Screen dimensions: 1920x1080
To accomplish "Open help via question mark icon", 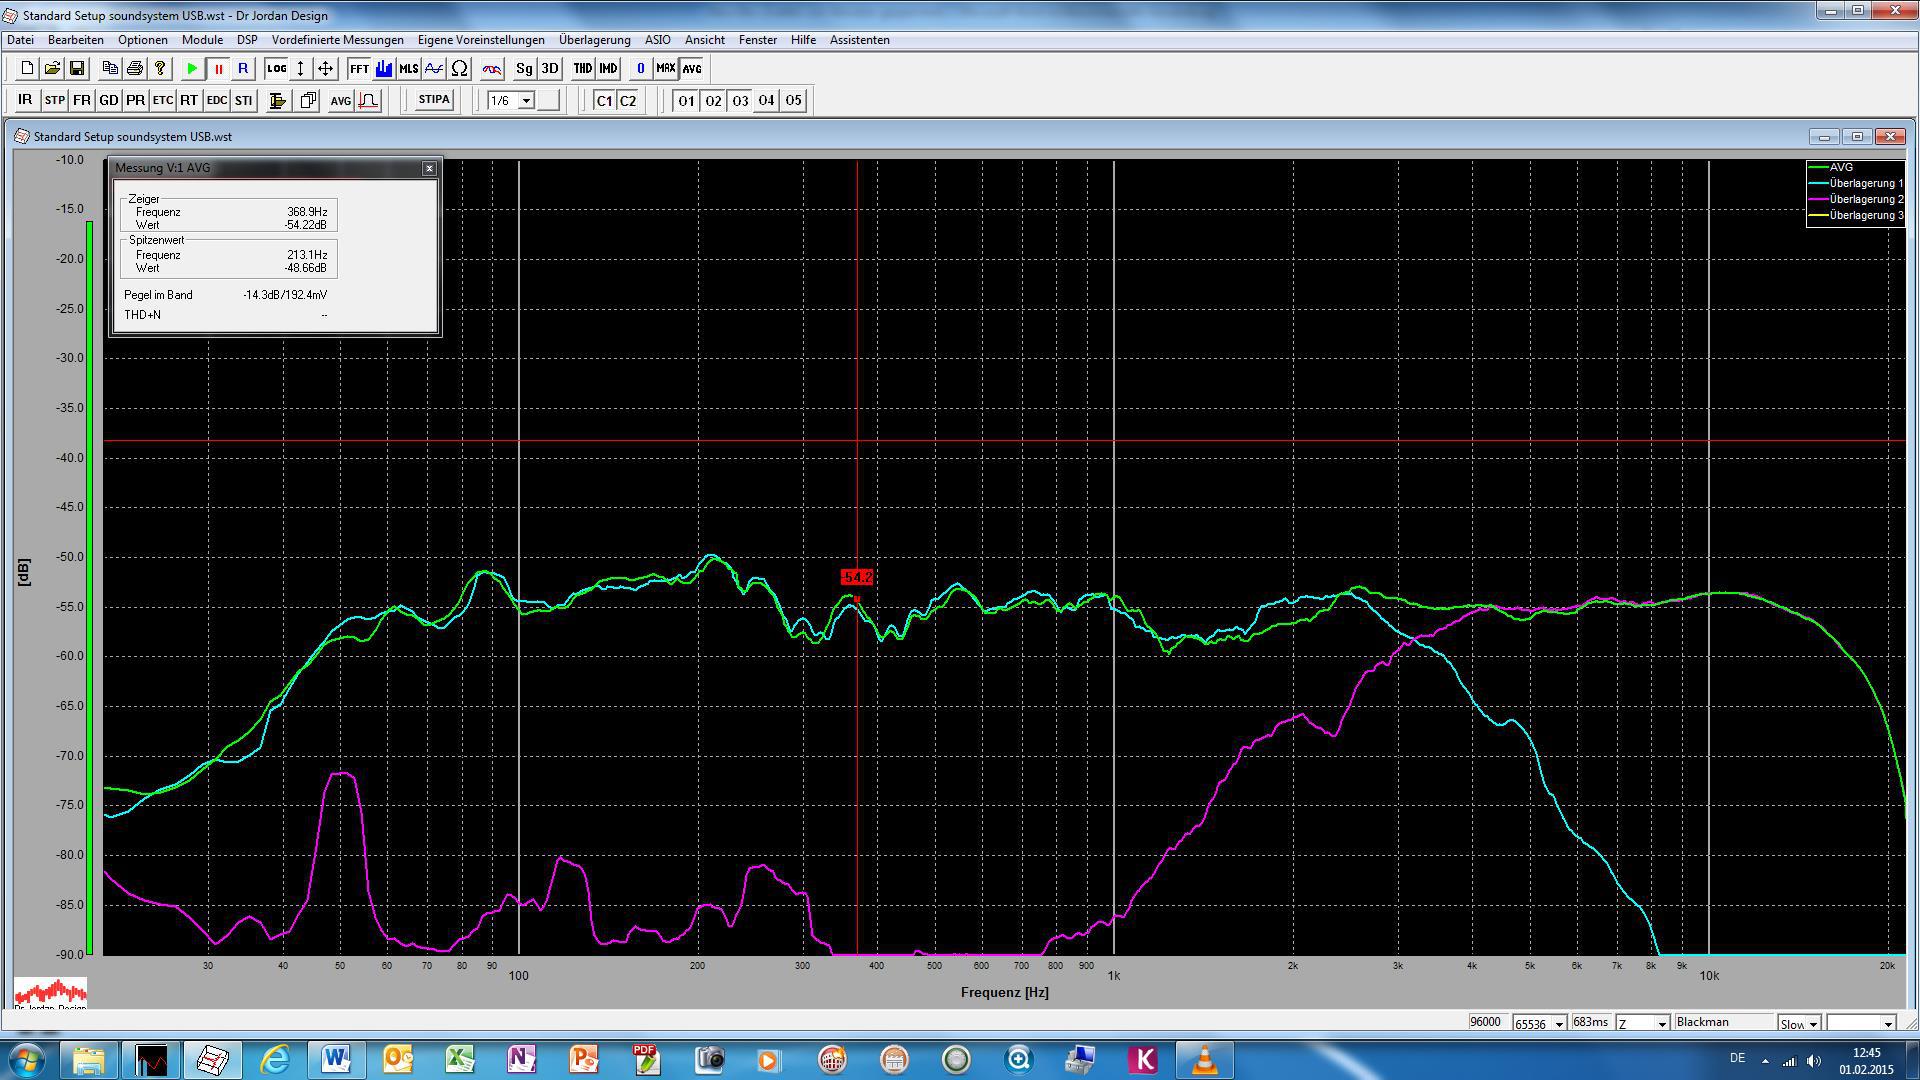I will [160, 69].
